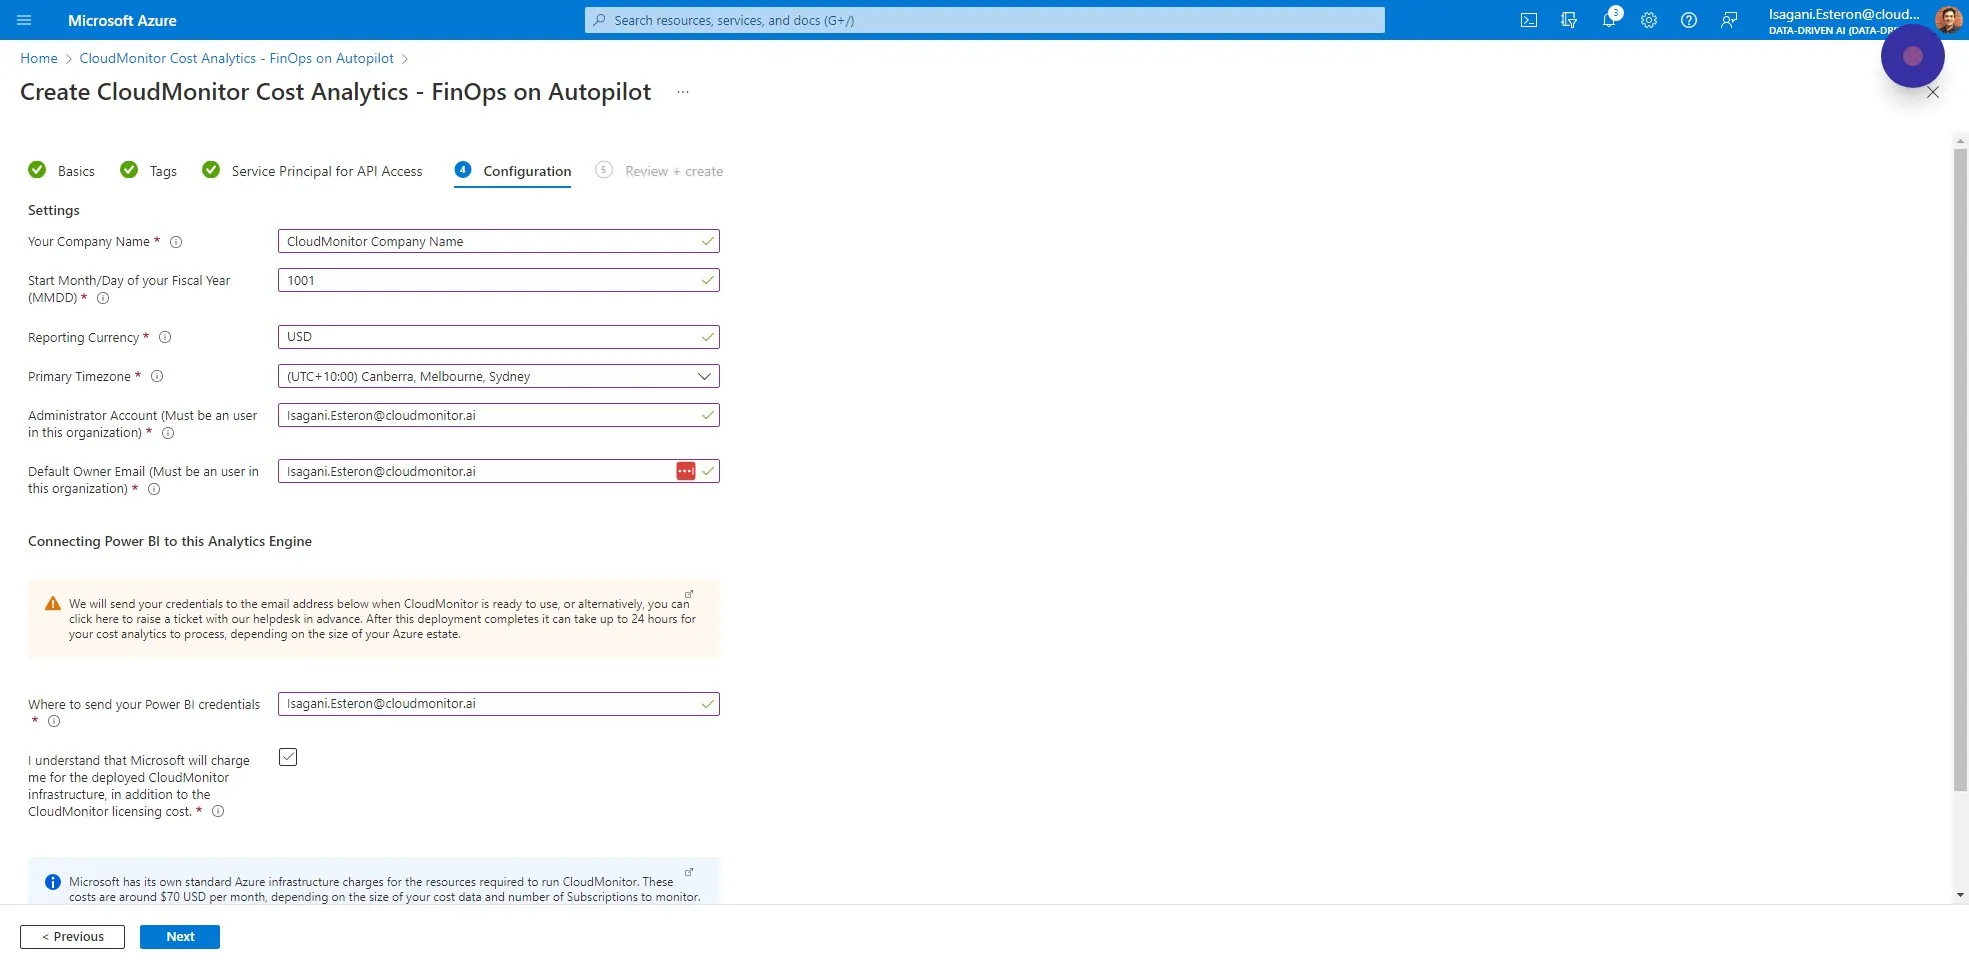Click the scrollbar up arrow
The width and height of the screenshot is (1969, 969).
(1960, 141)
